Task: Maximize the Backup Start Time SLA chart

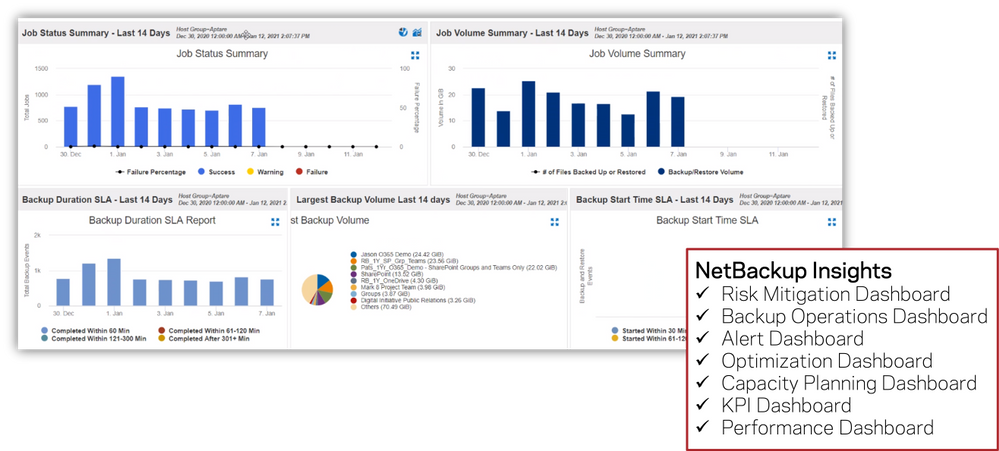Action: coord(831,222)
